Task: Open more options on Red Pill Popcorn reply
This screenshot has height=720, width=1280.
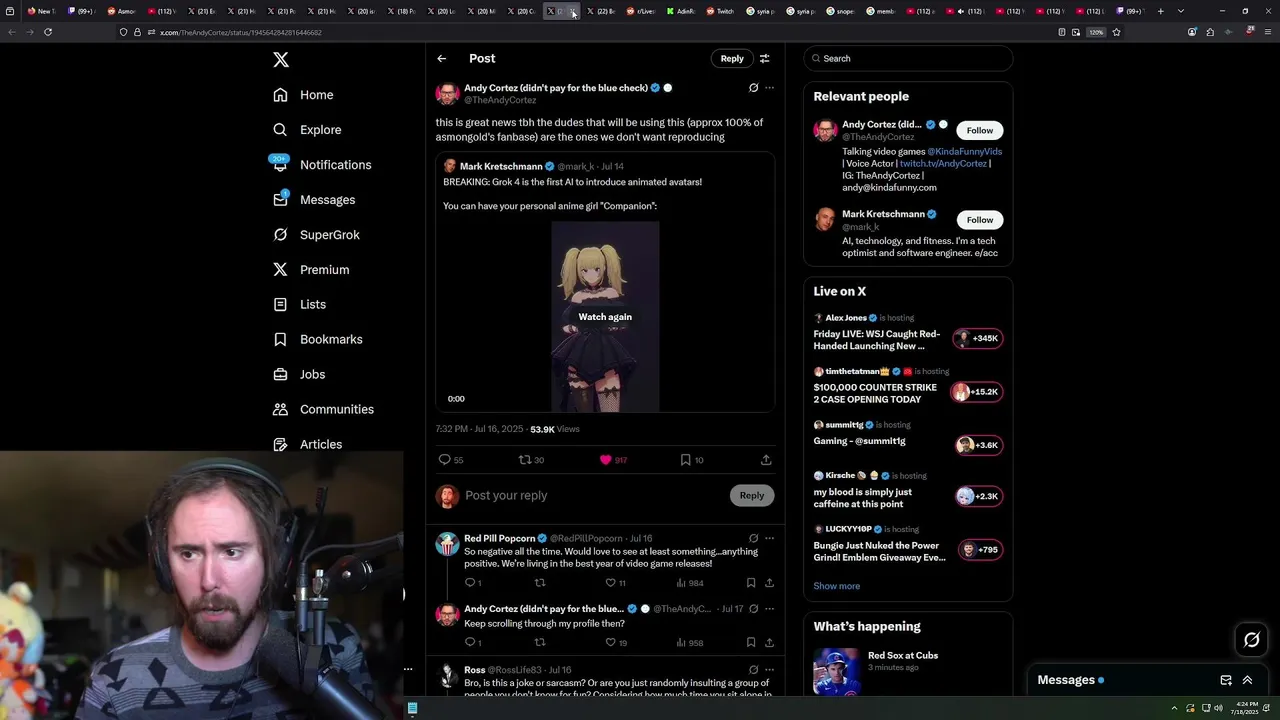Action: (x=769, y=538)
